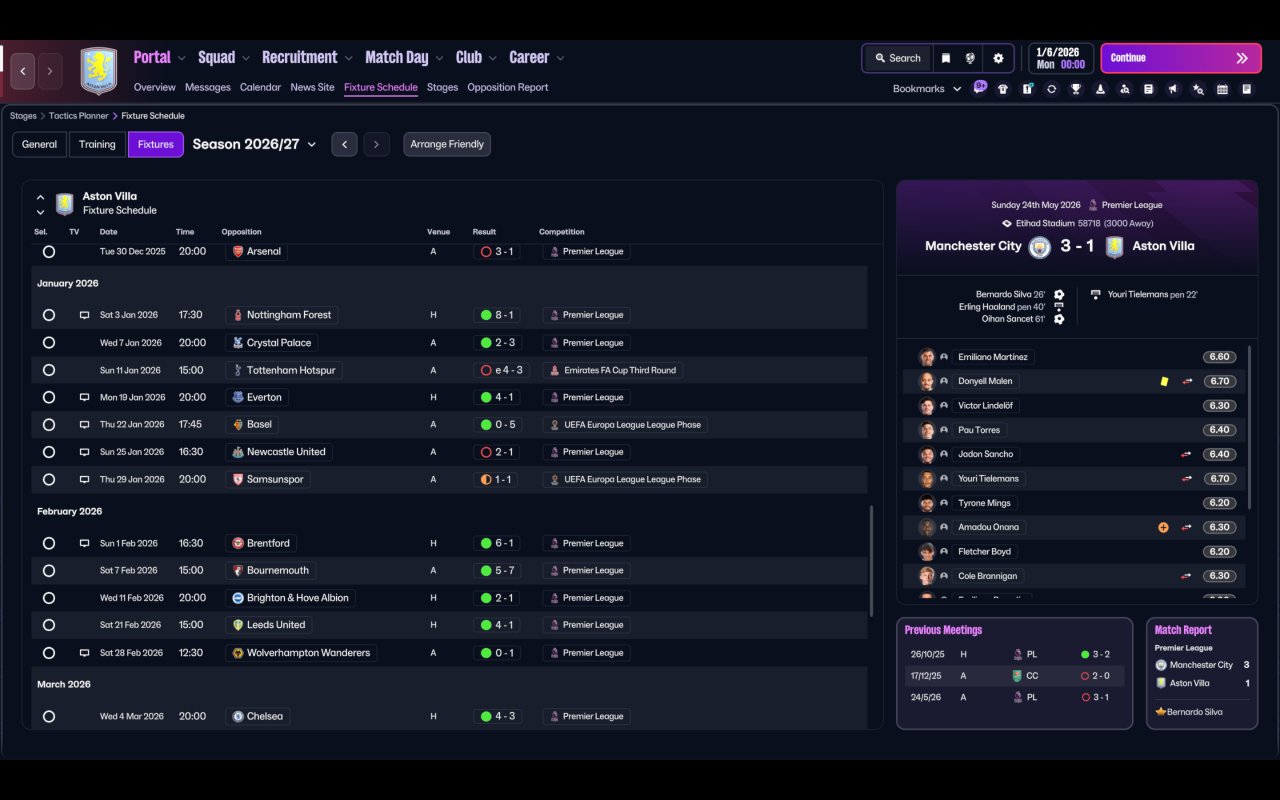This screenshot has height=800, width=1280.
Task: Click the person search shortcut icon
Action: 1125,89
